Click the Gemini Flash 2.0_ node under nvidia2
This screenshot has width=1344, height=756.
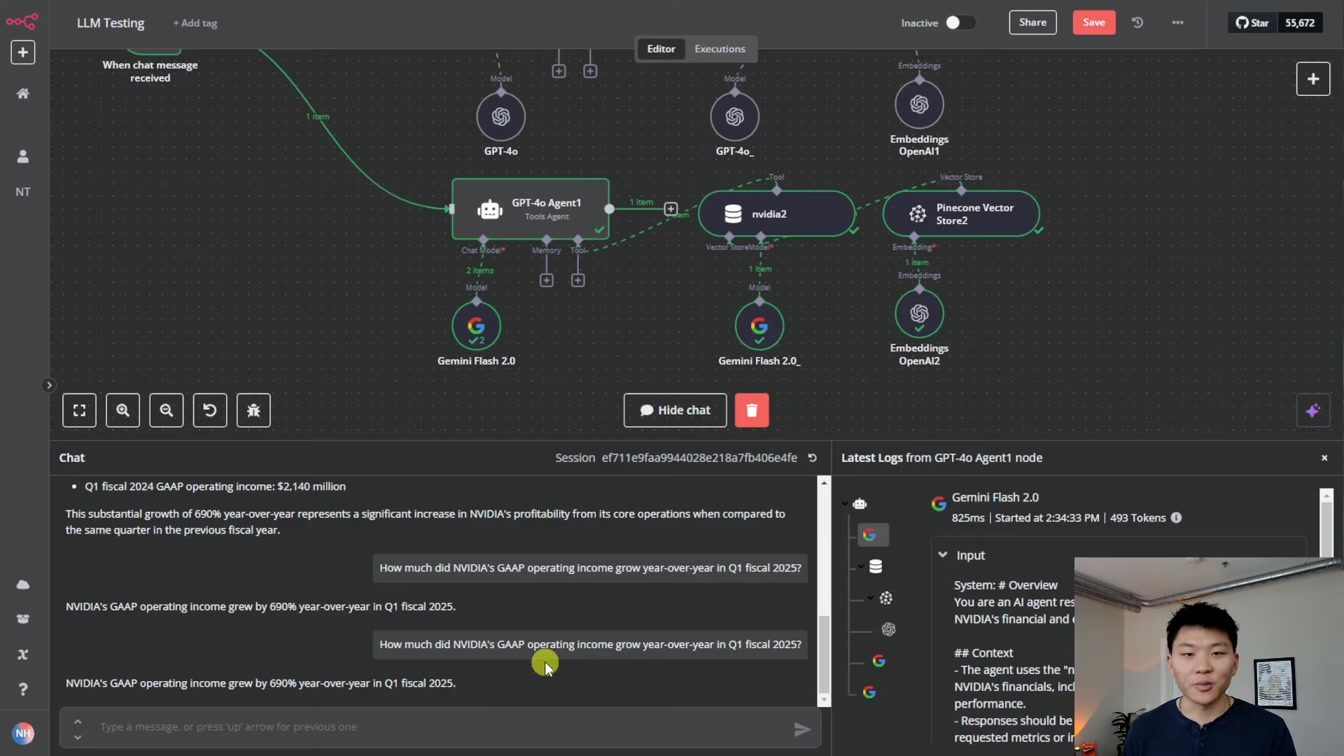tap(759, 326)
